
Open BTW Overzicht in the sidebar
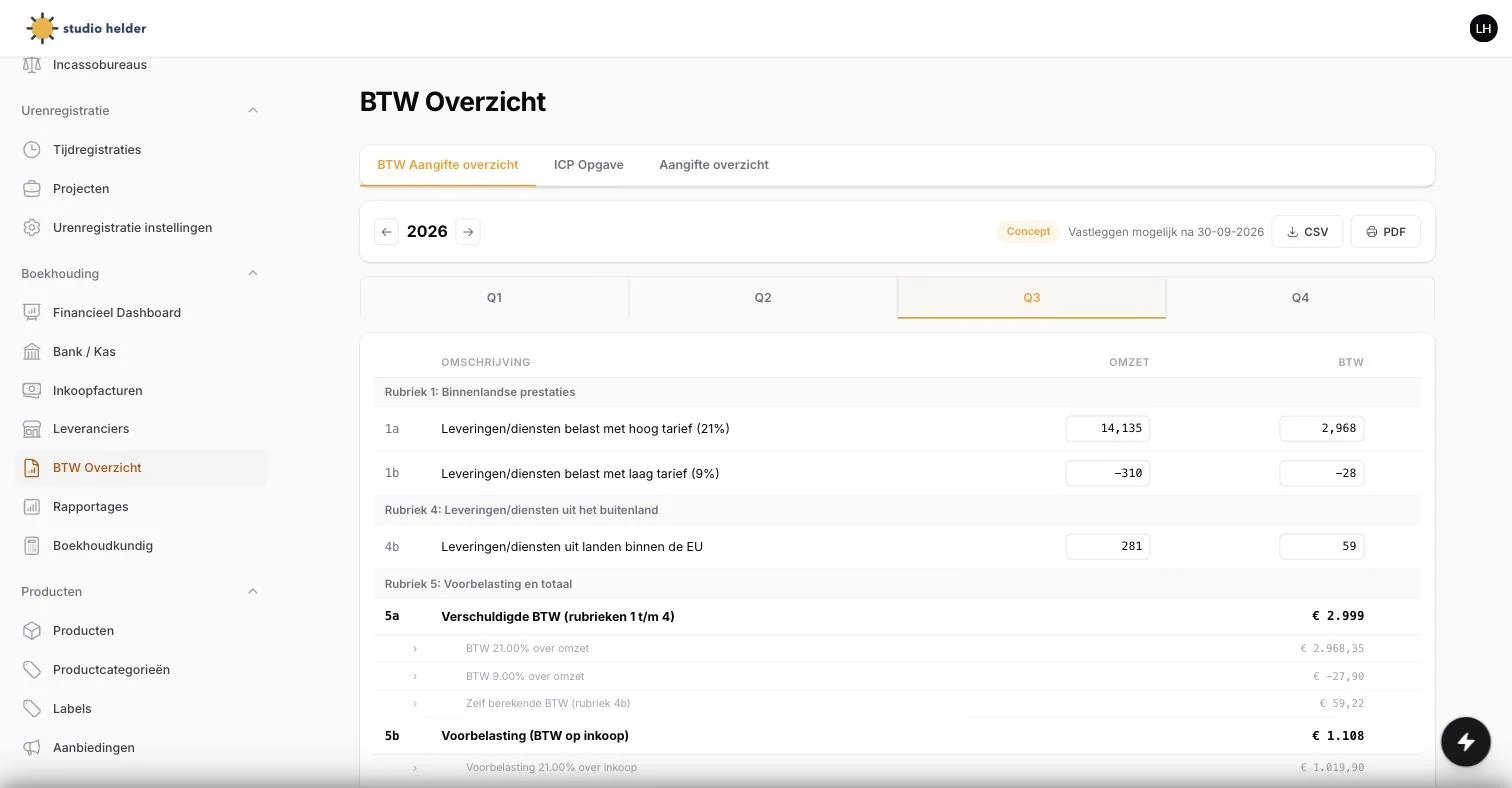pos(142,468)
